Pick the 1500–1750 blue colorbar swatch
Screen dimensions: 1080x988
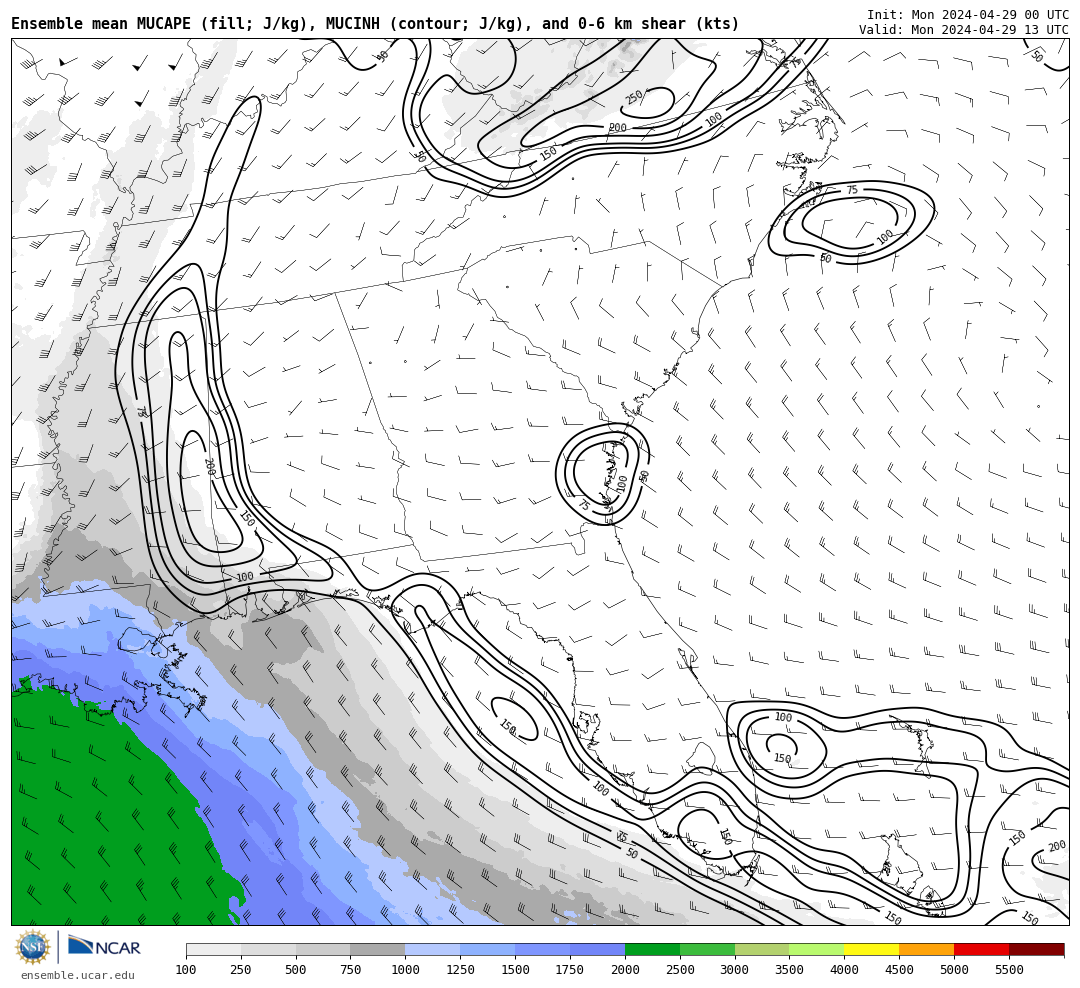pos(542,949)
